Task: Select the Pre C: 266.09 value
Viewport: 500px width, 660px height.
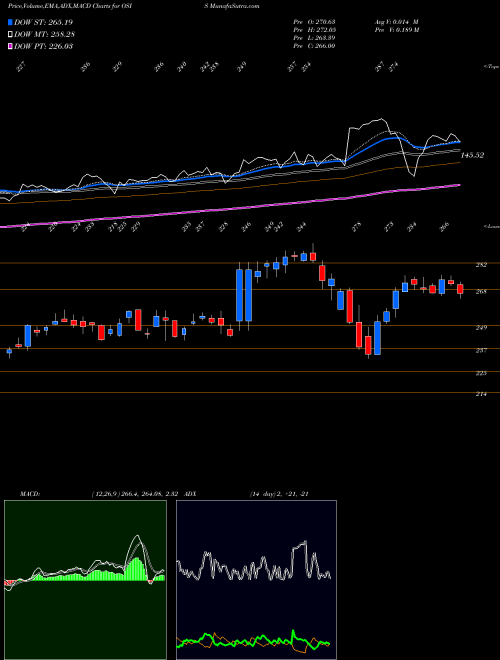Action: tap(314, 46)
